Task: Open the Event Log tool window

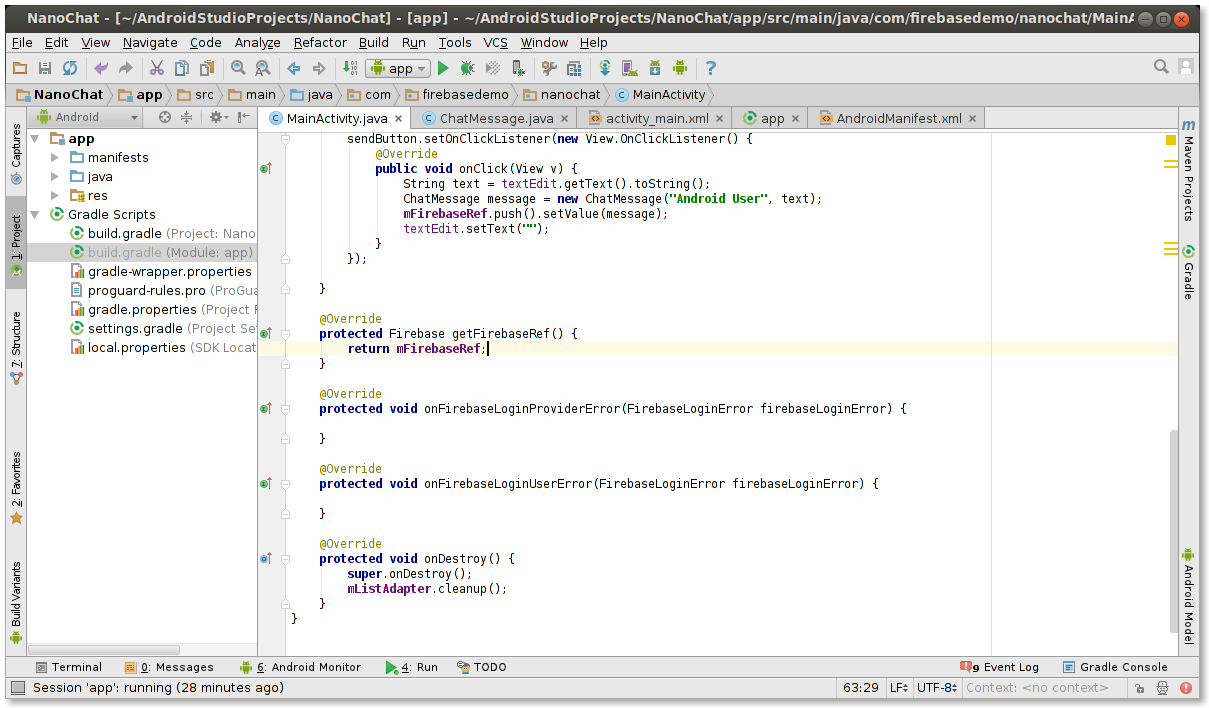Action: point(999,667)
